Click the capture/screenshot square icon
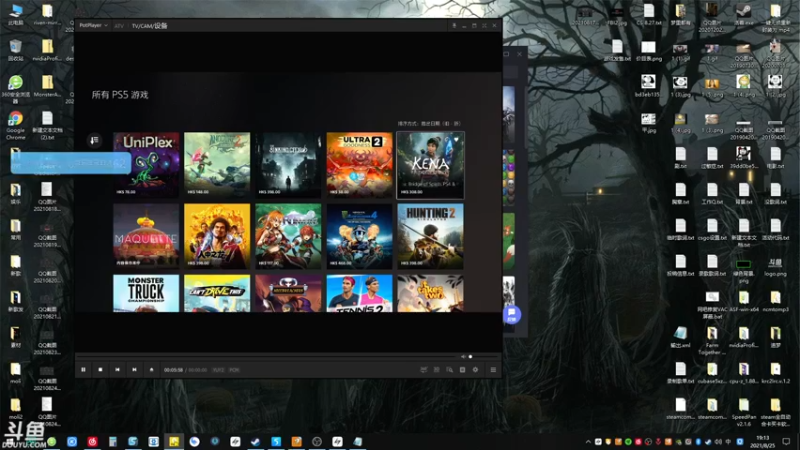Viewport: 800px width, 450px height. coord(462,369)
